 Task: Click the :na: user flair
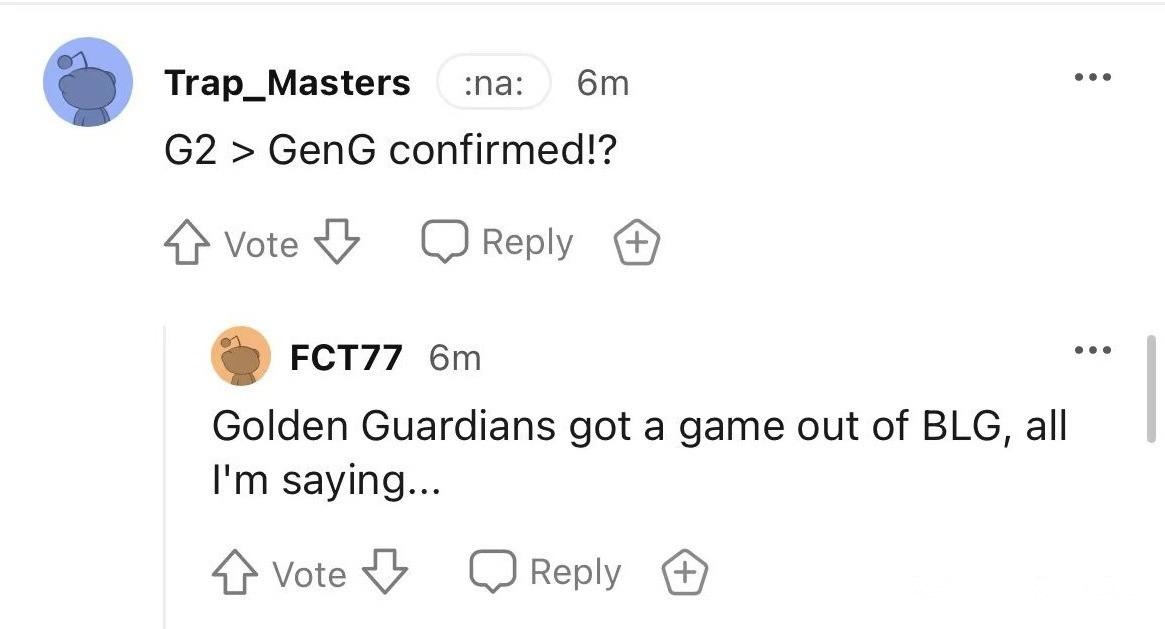point(494,83)
